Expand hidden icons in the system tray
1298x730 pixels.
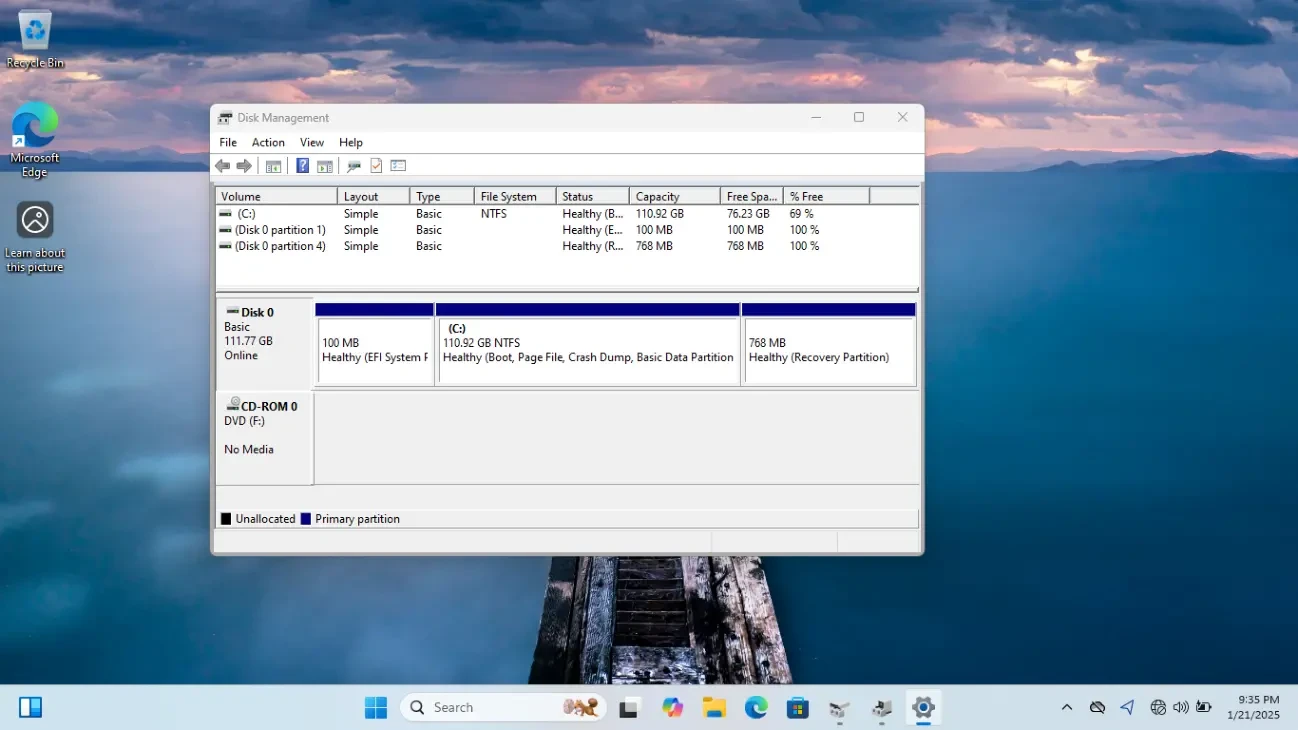[1066, 707]
